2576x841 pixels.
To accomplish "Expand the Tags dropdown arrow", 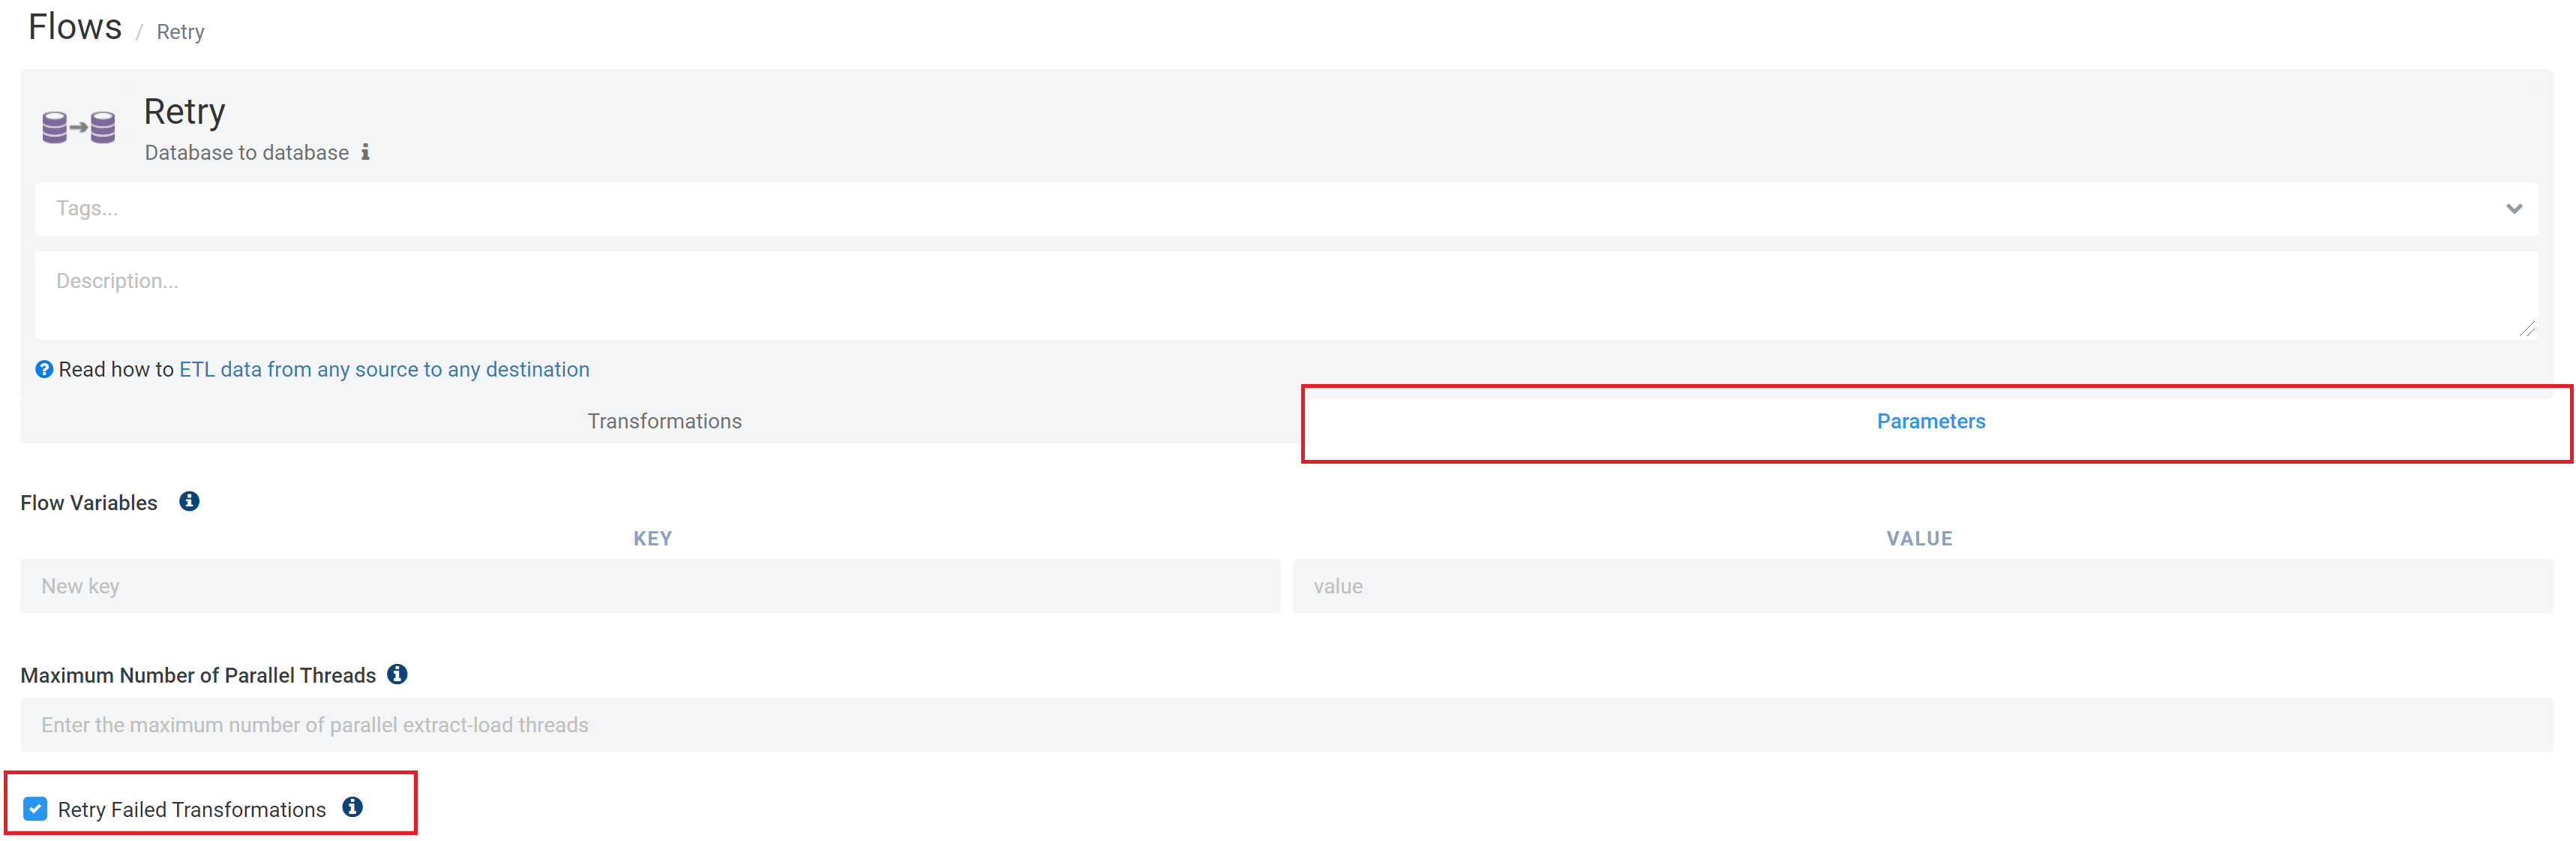I will [x=2514, y=209].
